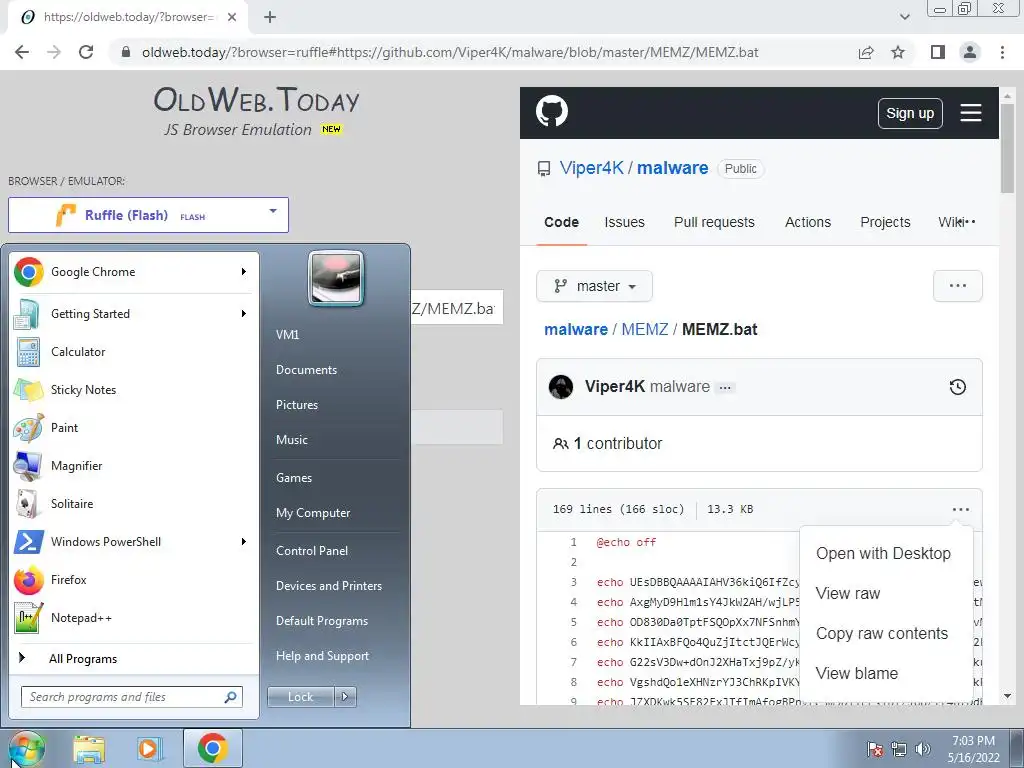Screen dimensions: 1024x768
Task: Expand Windows PowerShell submenu arrow
Action: click(244, 541)
